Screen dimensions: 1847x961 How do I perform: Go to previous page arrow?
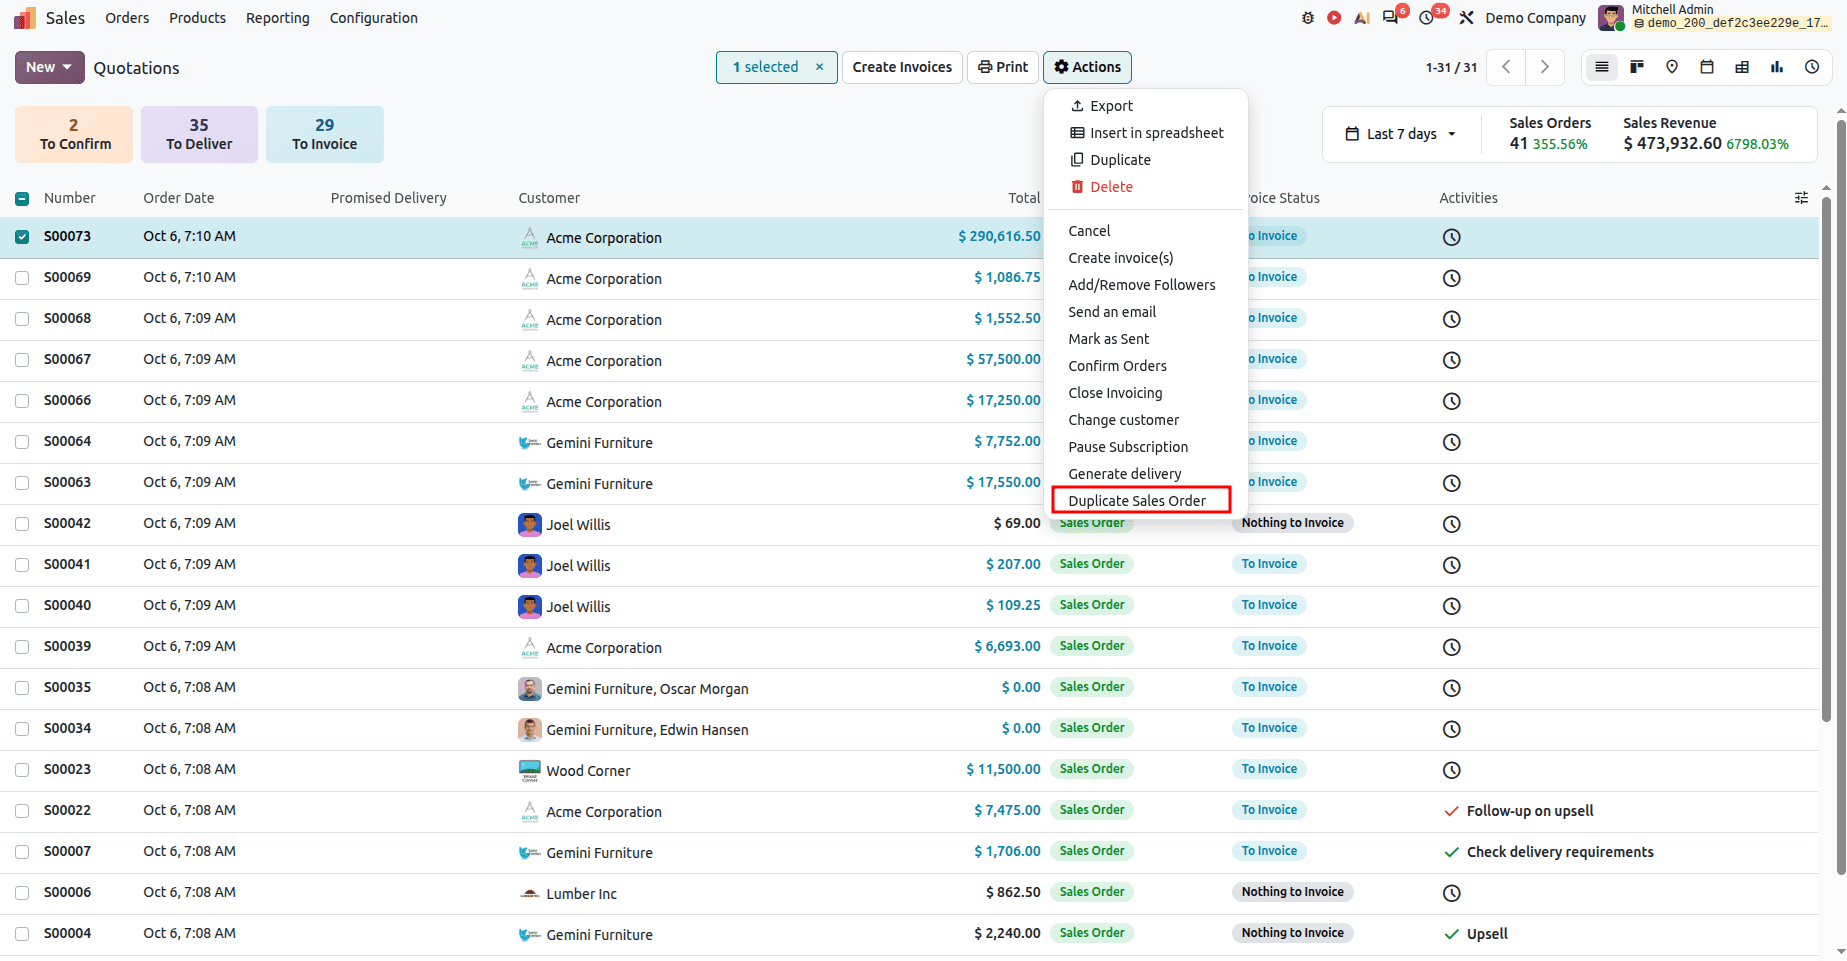[x=1506, y=67]
